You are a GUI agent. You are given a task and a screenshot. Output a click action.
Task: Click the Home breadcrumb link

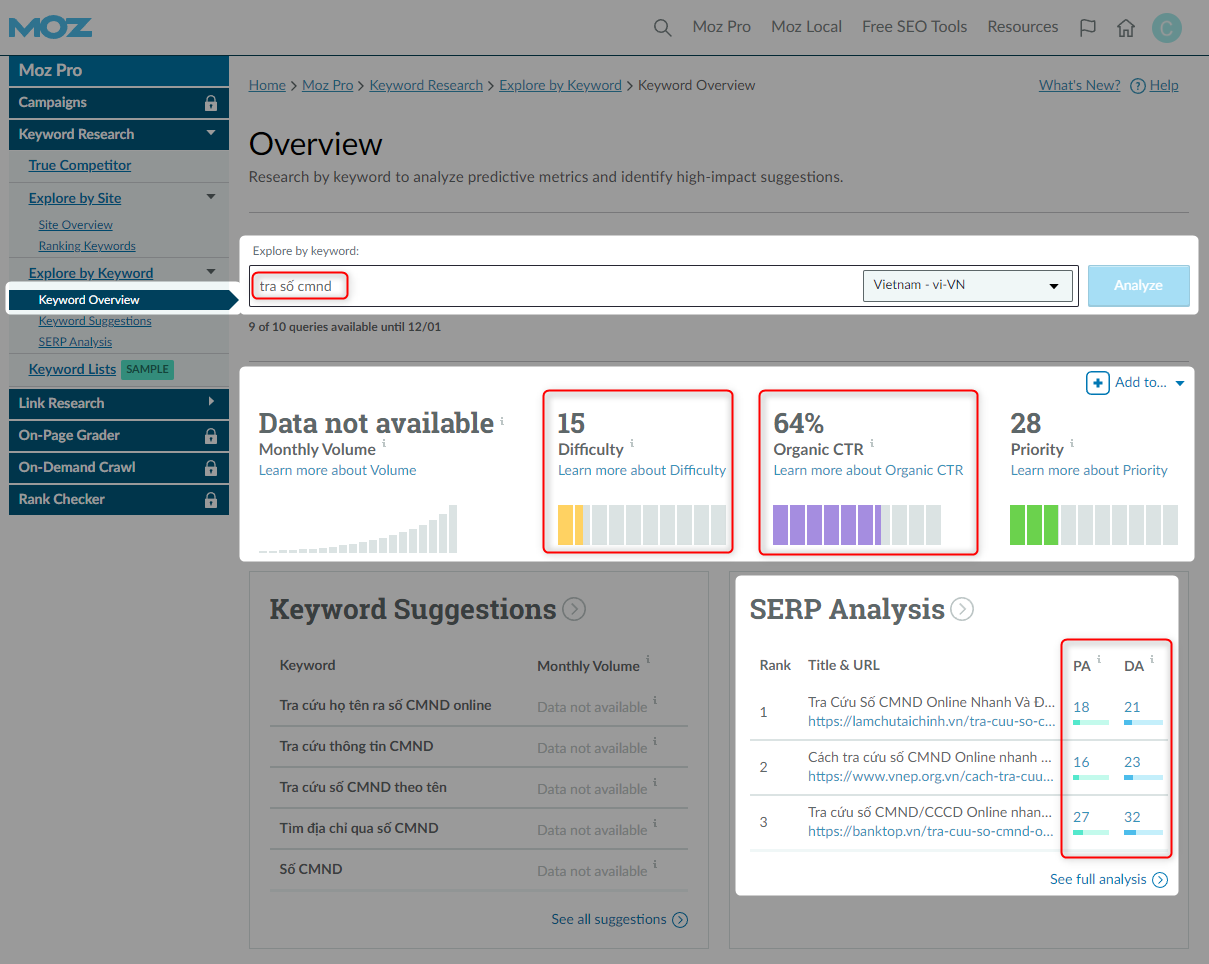(267, 85)
